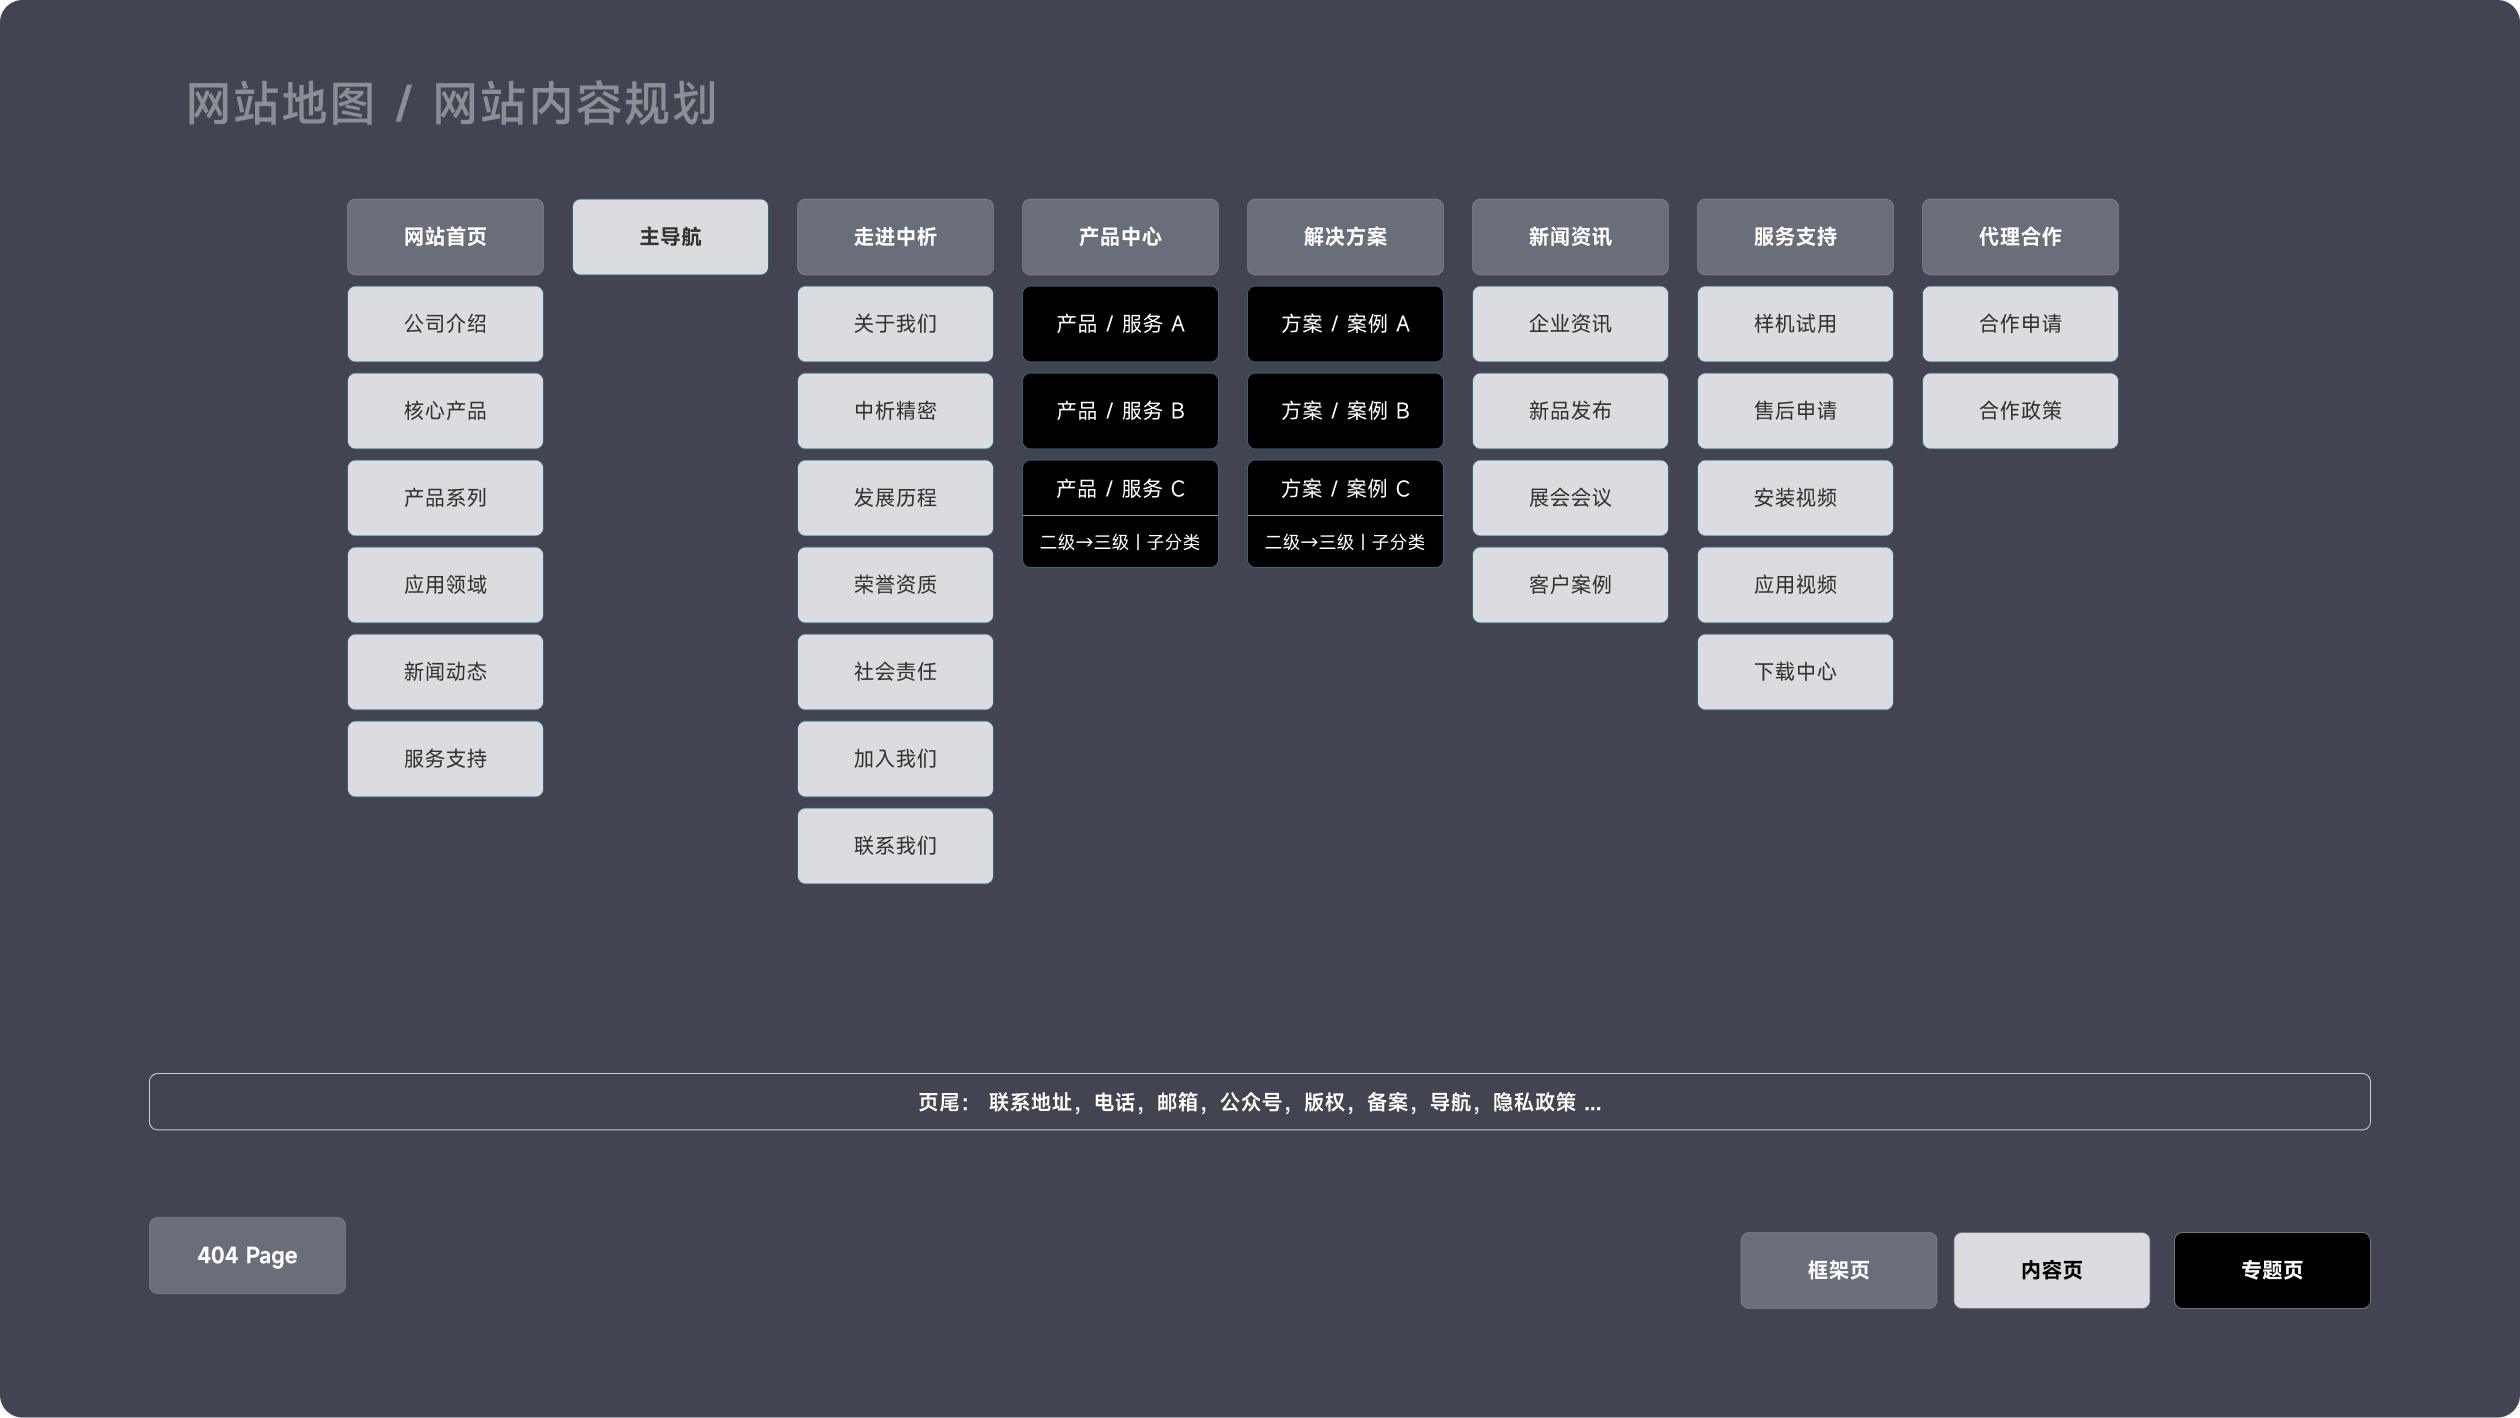Click the 服务支持 column header
This screenshot has height=1418, width=2520.
(1795, 237)
